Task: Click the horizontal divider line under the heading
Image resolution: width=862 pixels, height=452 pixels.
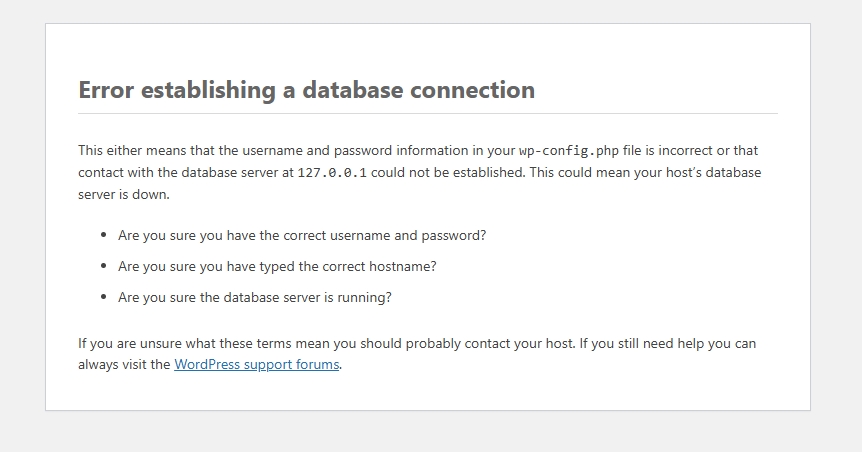Action: pyautogui.click(x=428, y=114)
